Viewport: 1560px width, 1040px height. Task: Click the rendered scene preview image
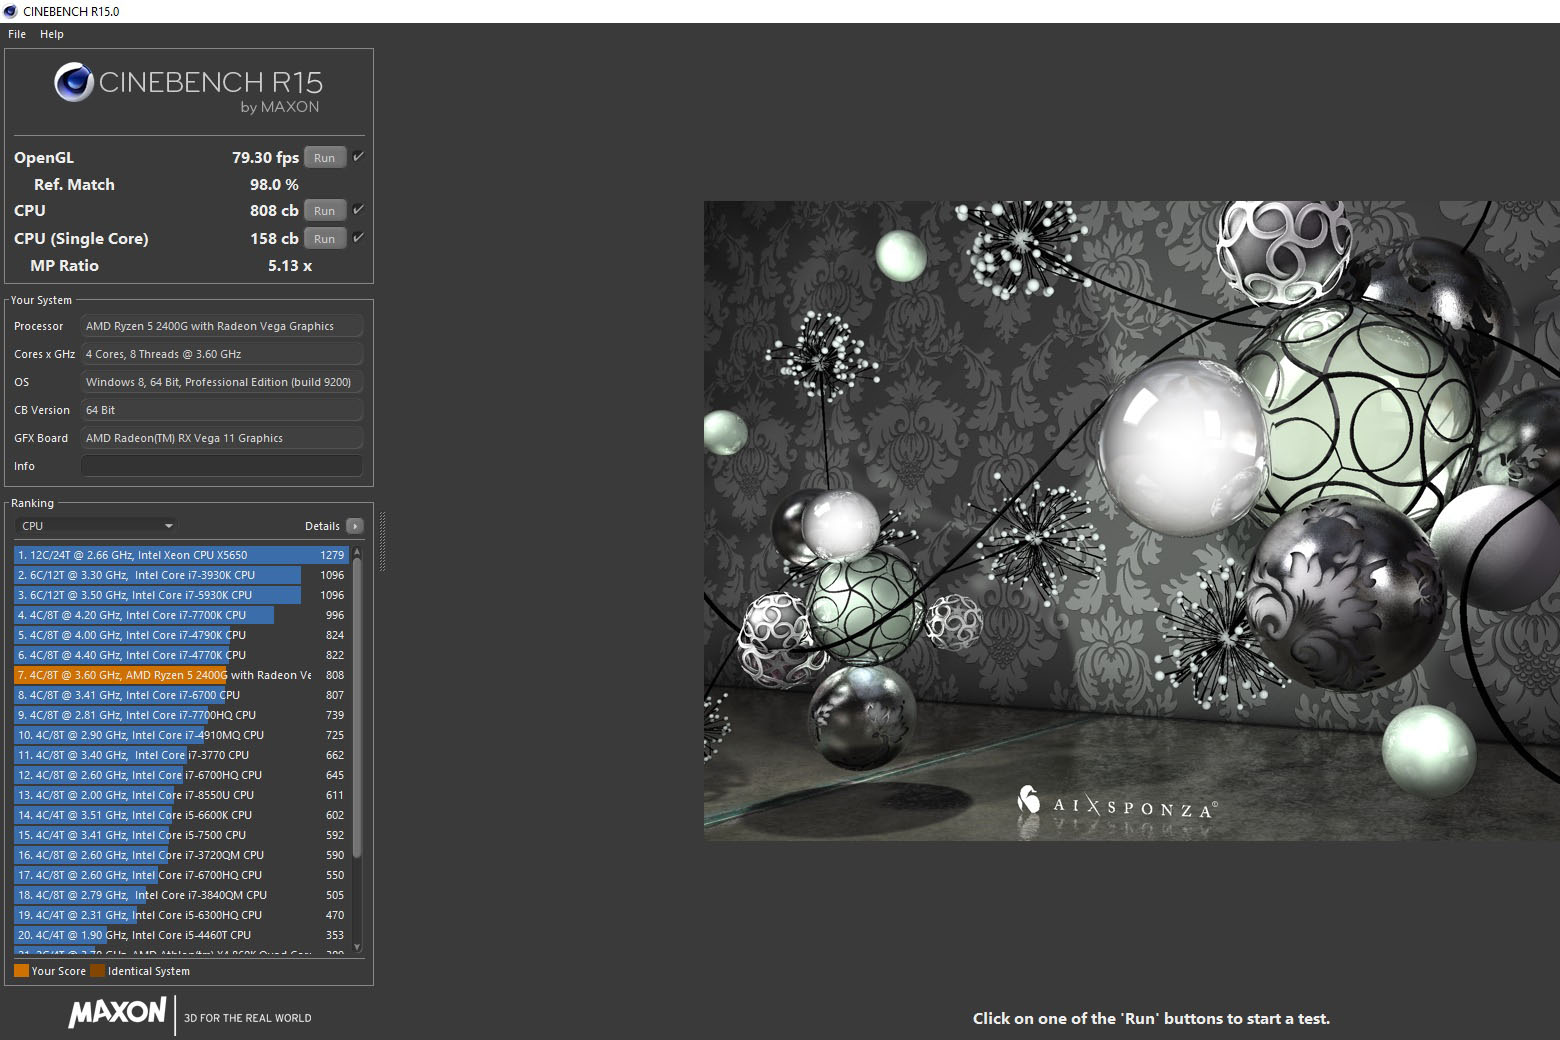(1132, 521)
